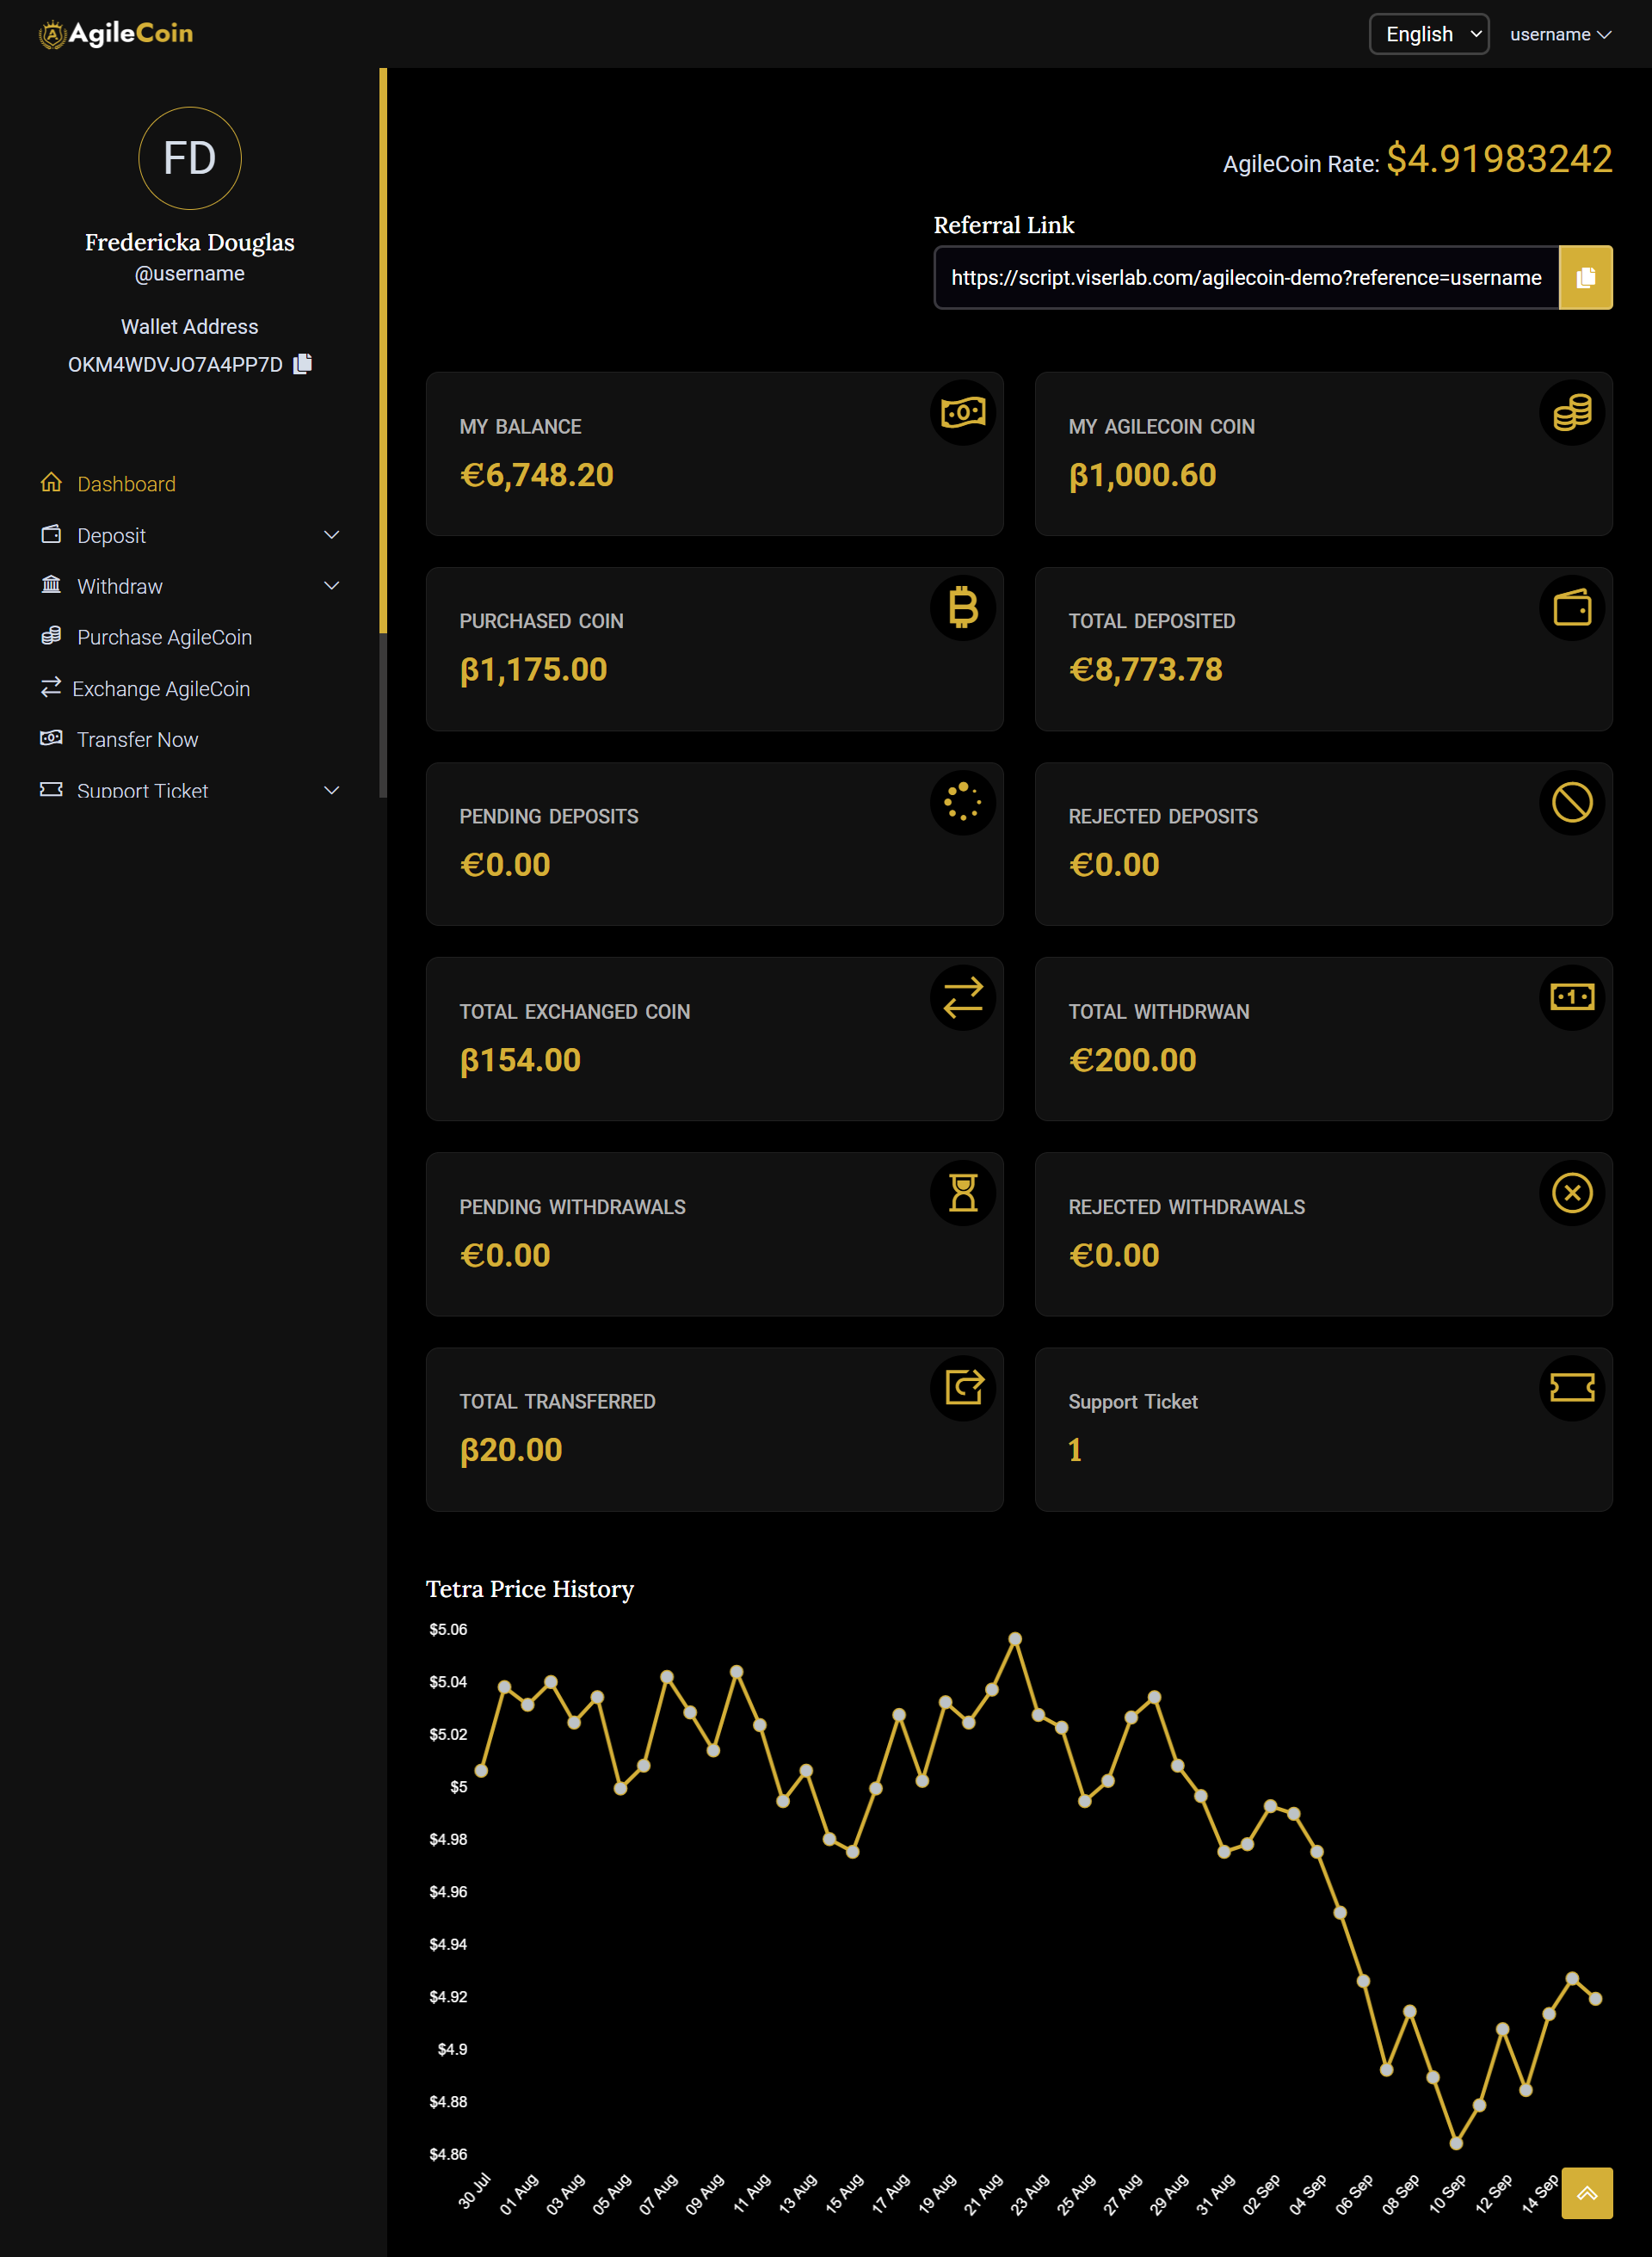The image size is (1652, 2257).
Task: Click the My Balance amount €6,748.20
Action: click(537, 475)
